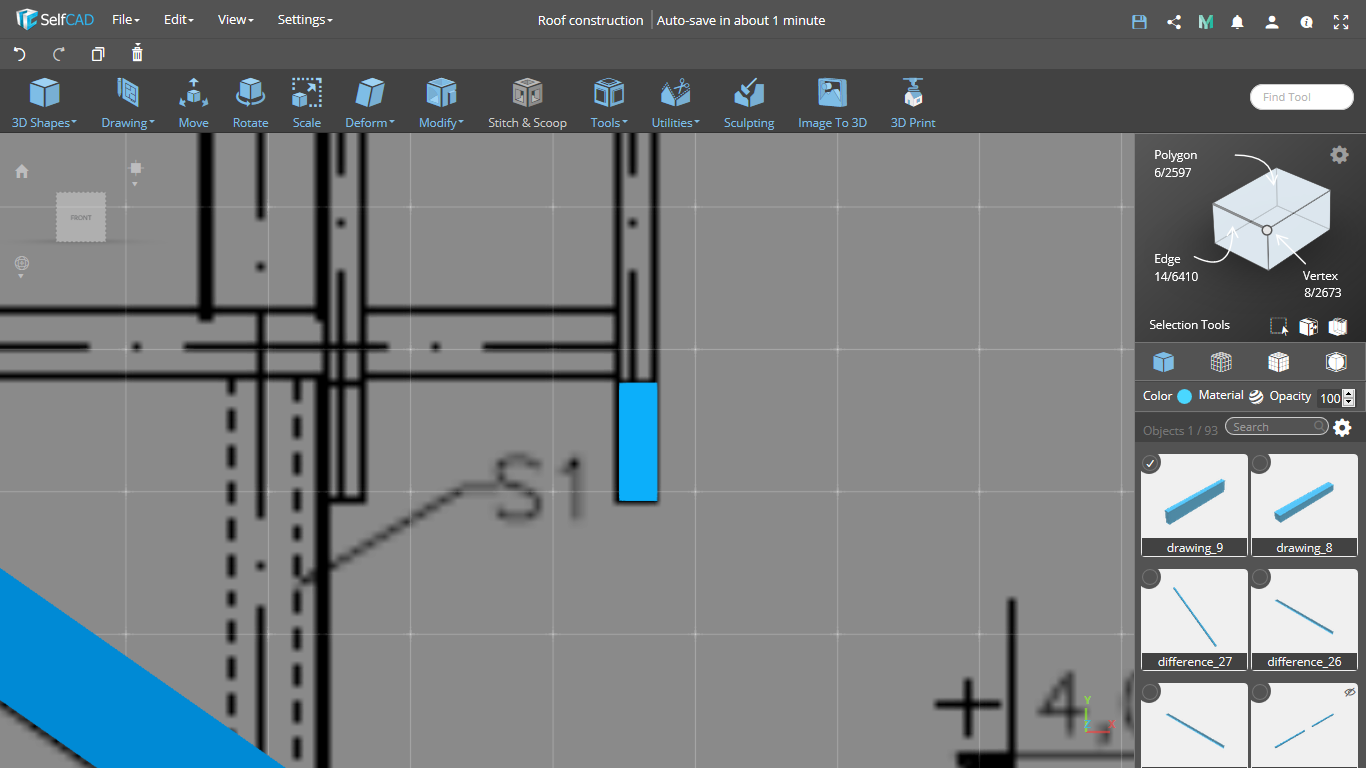Open the camera view dropdown arrow

click(21, 276)
